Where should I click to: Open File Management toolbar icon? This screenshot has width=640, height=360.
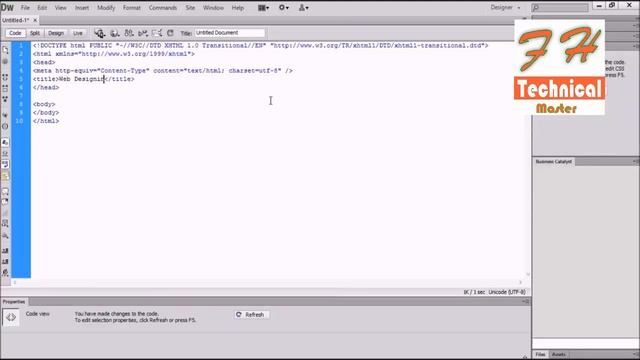coord(129,33)
